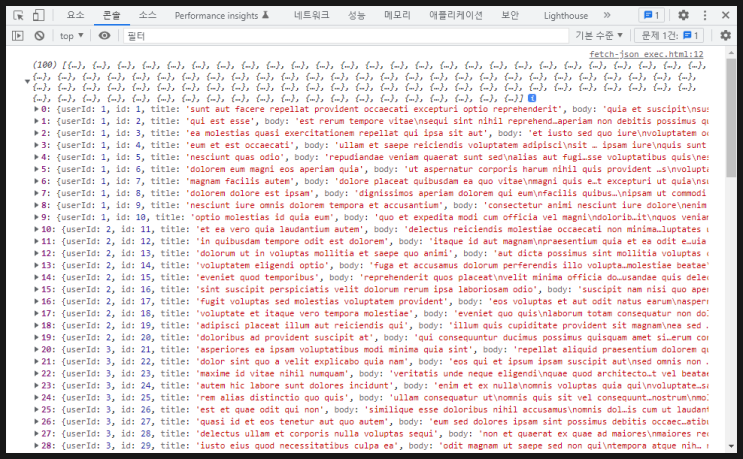Image resolution: width=743 pixels, height=459 pixels.
Task: Expand array item 4 'nesciunt quas odio'
Action: pos(36,157)
